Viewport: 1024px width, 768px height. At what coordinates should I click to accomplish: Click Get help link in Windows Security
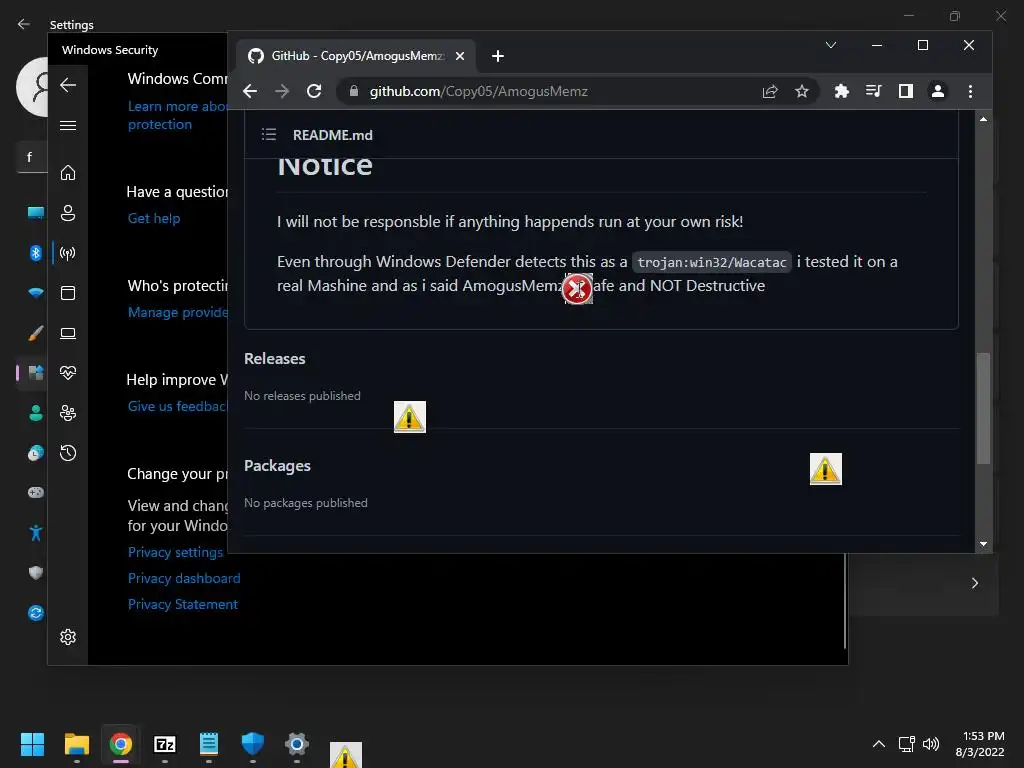(154, 219)
